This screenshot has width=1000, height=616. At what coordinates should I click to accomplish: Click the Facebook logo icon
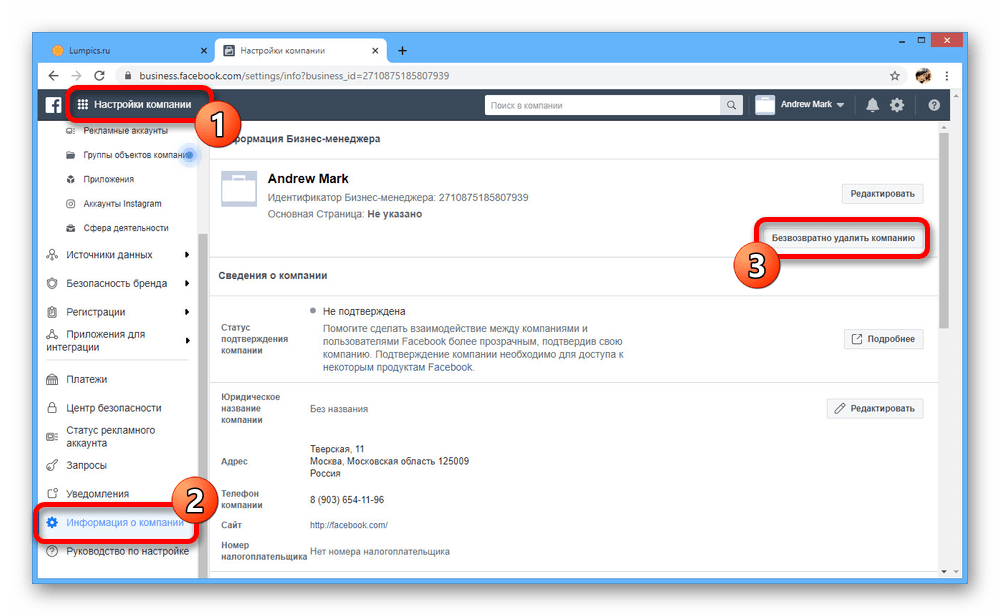(x=53, y=105)
